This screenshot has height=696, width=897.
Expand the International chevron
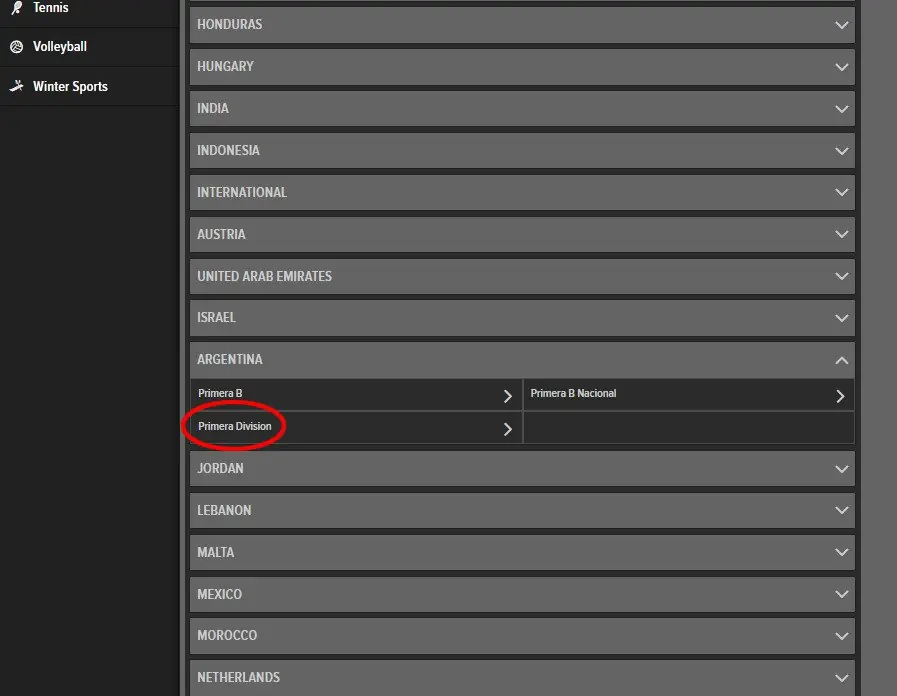(842, 193)
